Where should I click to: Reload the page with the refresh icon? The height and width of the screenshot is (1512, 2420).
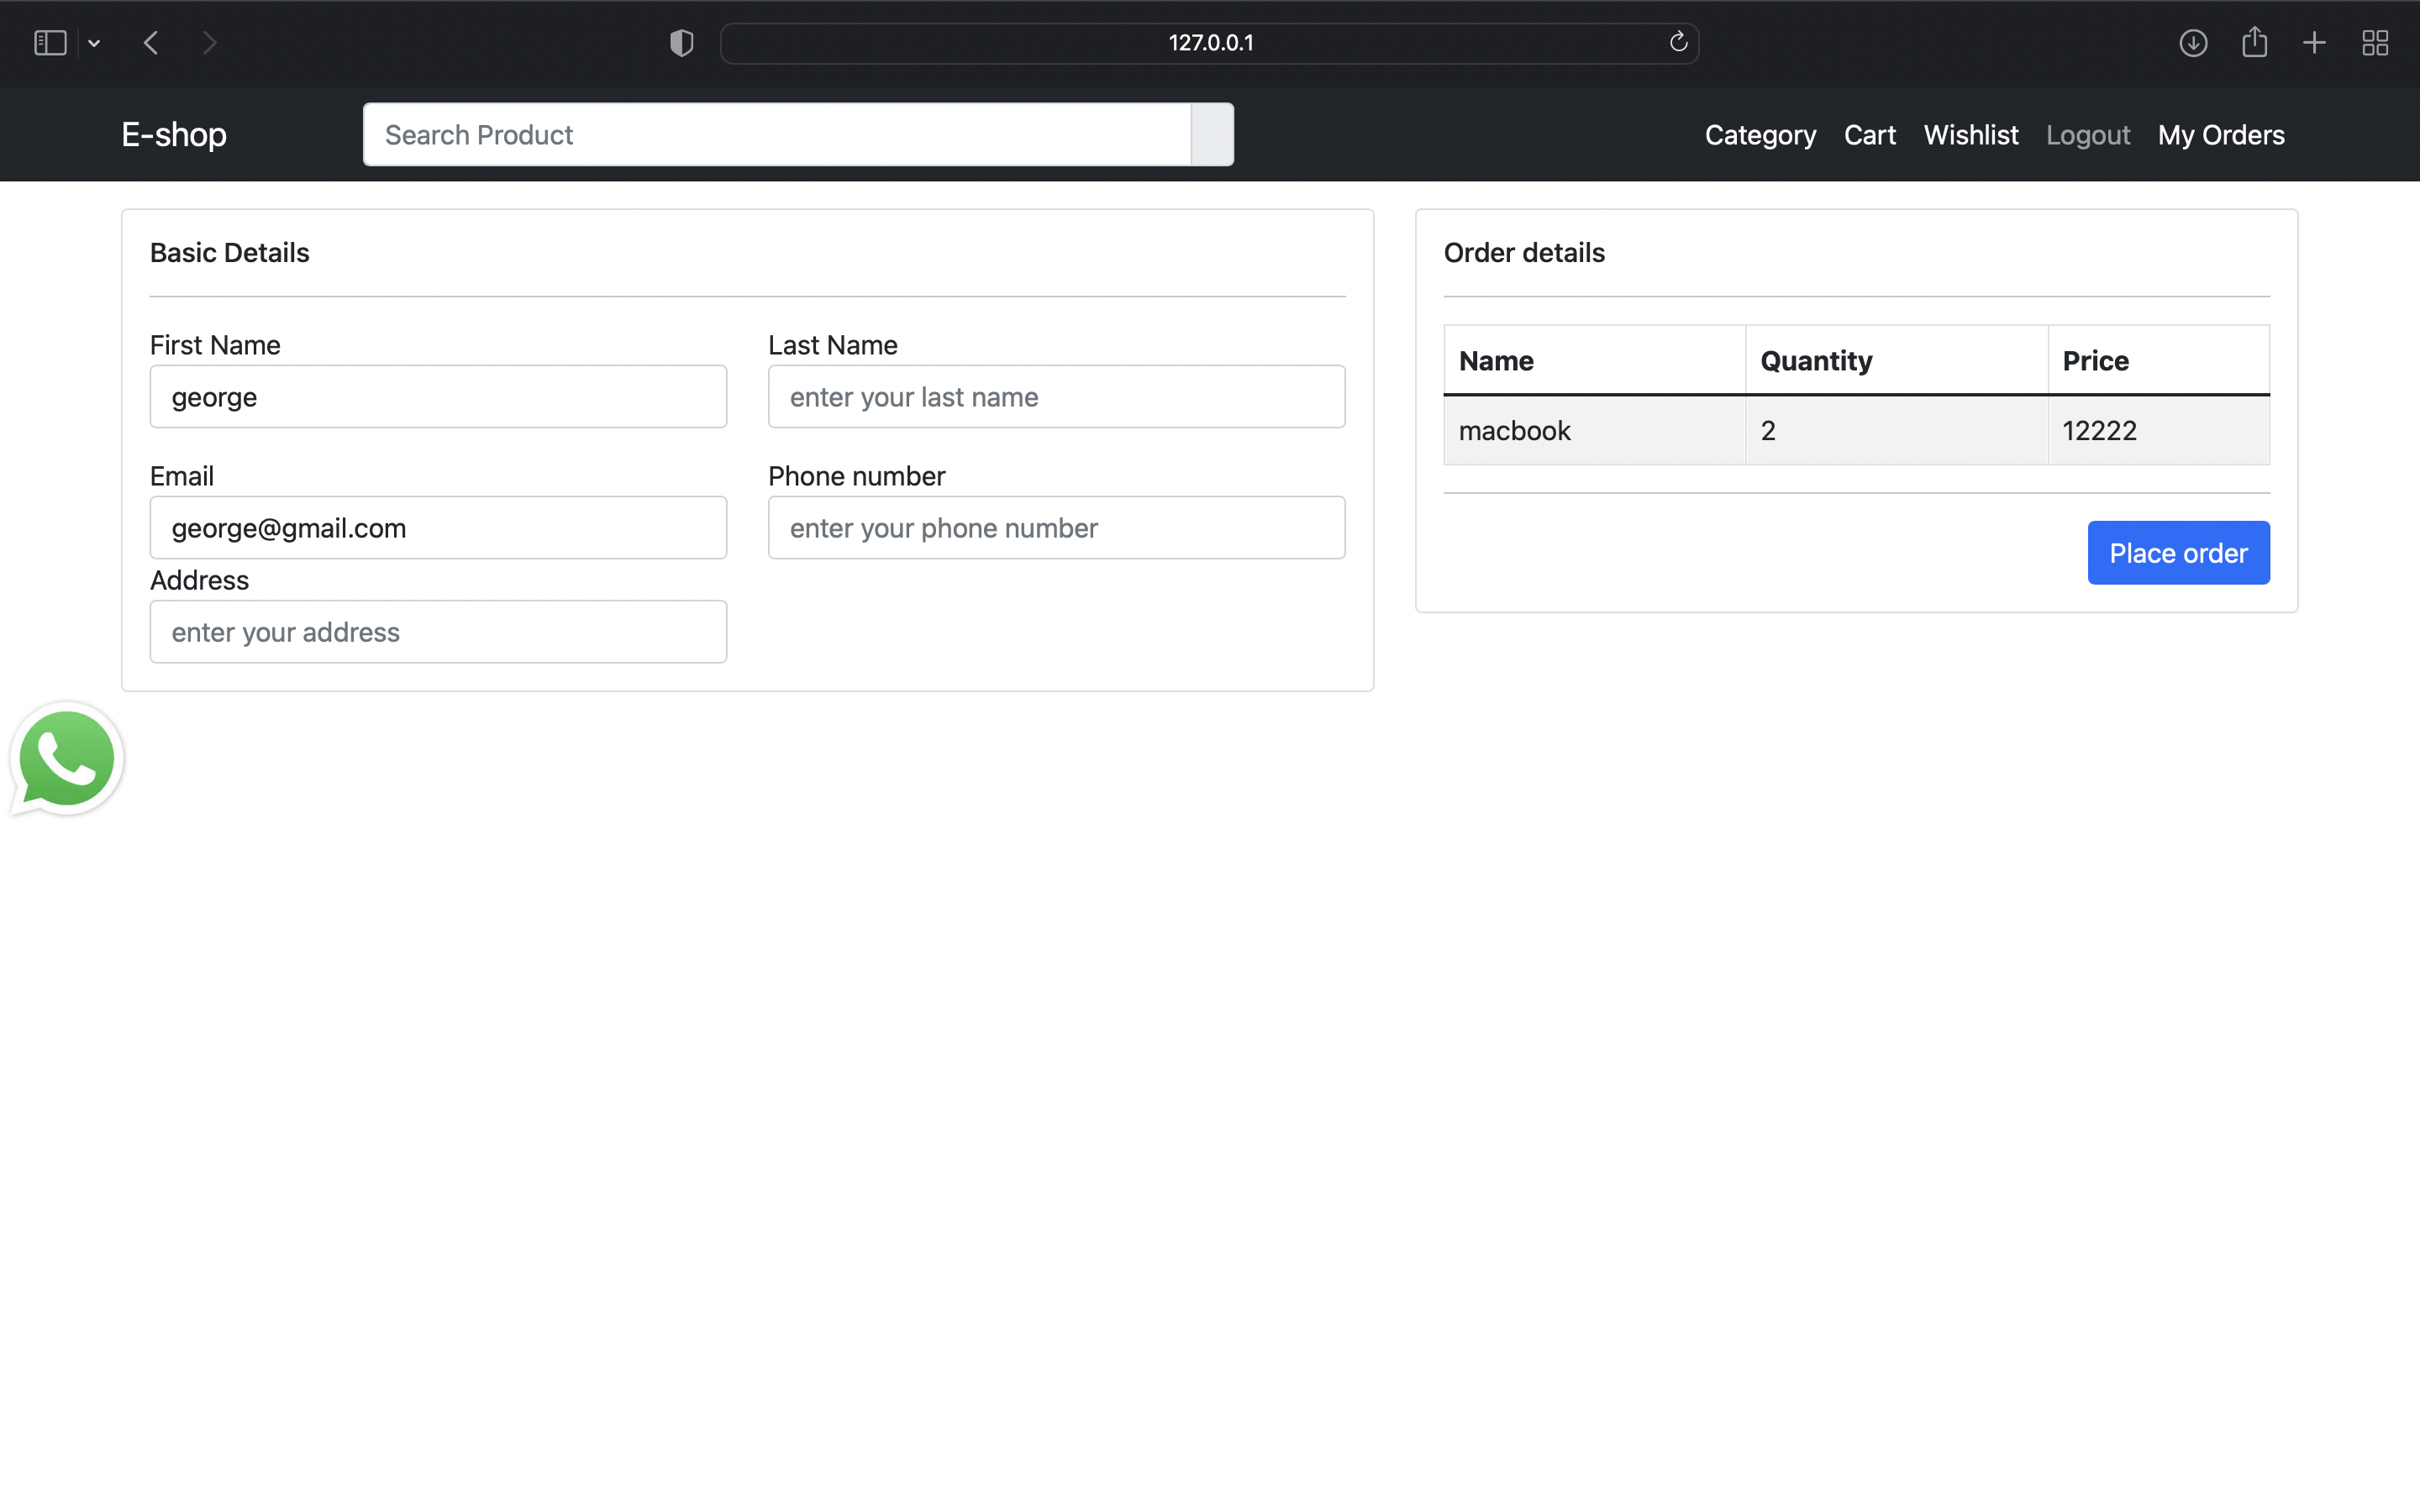tap(1678, 42)
